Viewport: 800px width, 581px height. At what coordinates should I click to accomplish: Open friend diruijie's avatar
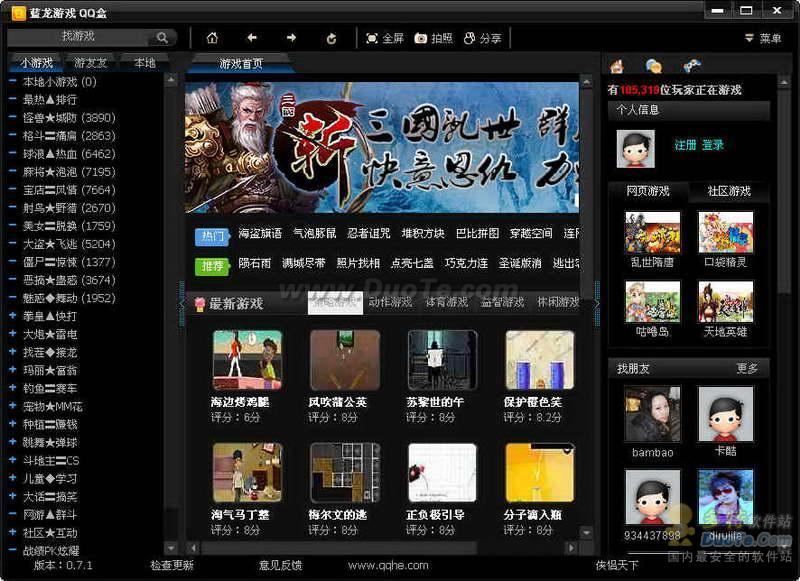pos(726,497)
